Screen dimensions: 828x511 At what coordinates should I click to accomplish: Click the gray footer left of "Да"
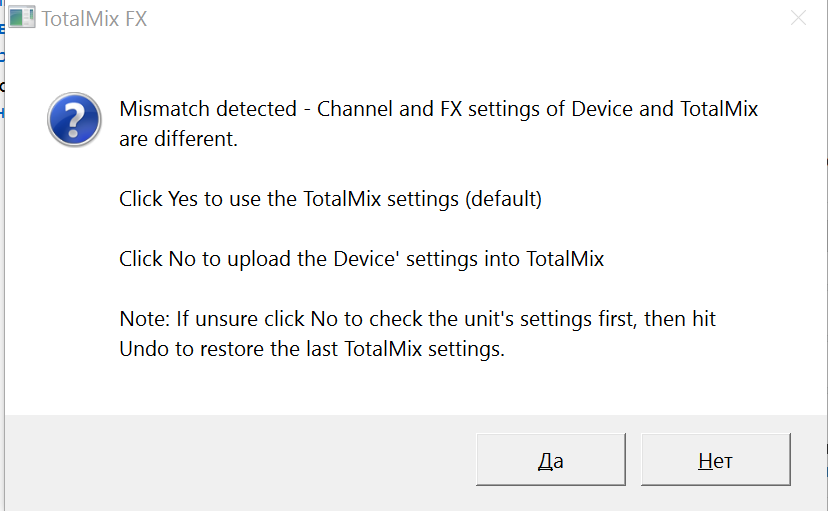240,461
